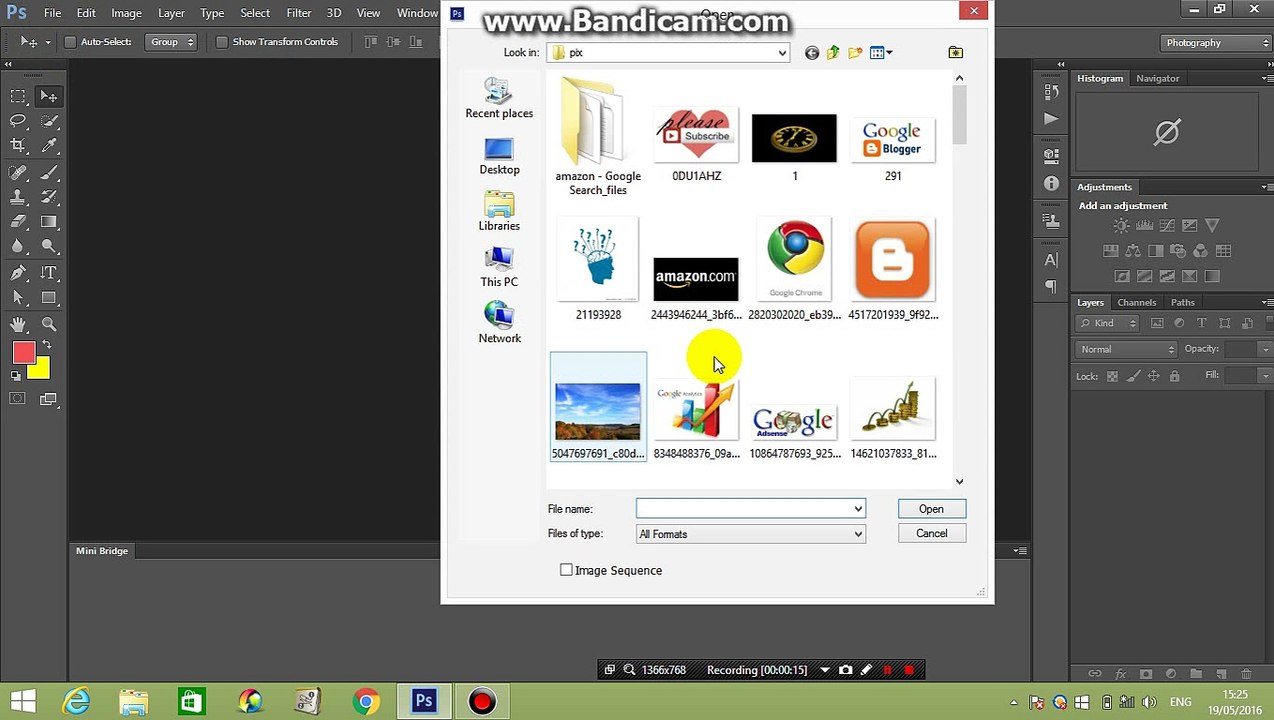
Task: Check the Image Sequence checkbox
Action: coord(566,570)
